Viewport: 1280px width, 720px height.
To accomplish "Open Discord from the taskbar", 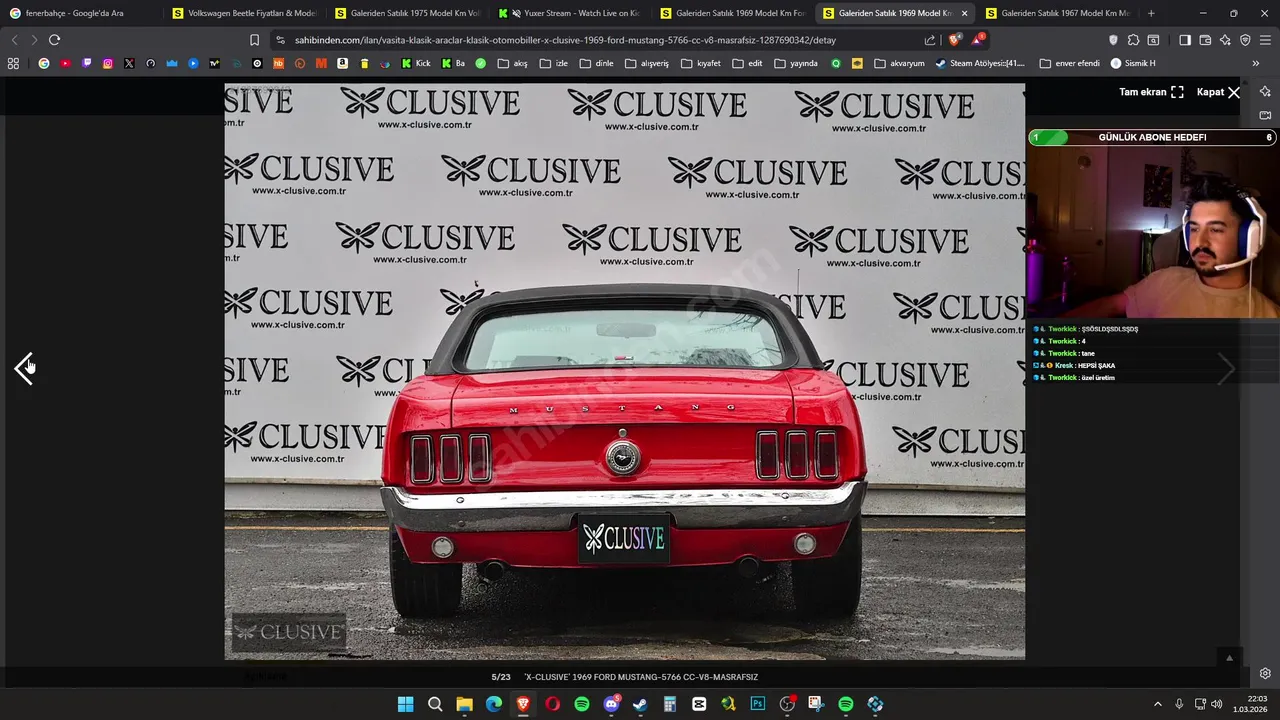I will click(x=611, y=704).
